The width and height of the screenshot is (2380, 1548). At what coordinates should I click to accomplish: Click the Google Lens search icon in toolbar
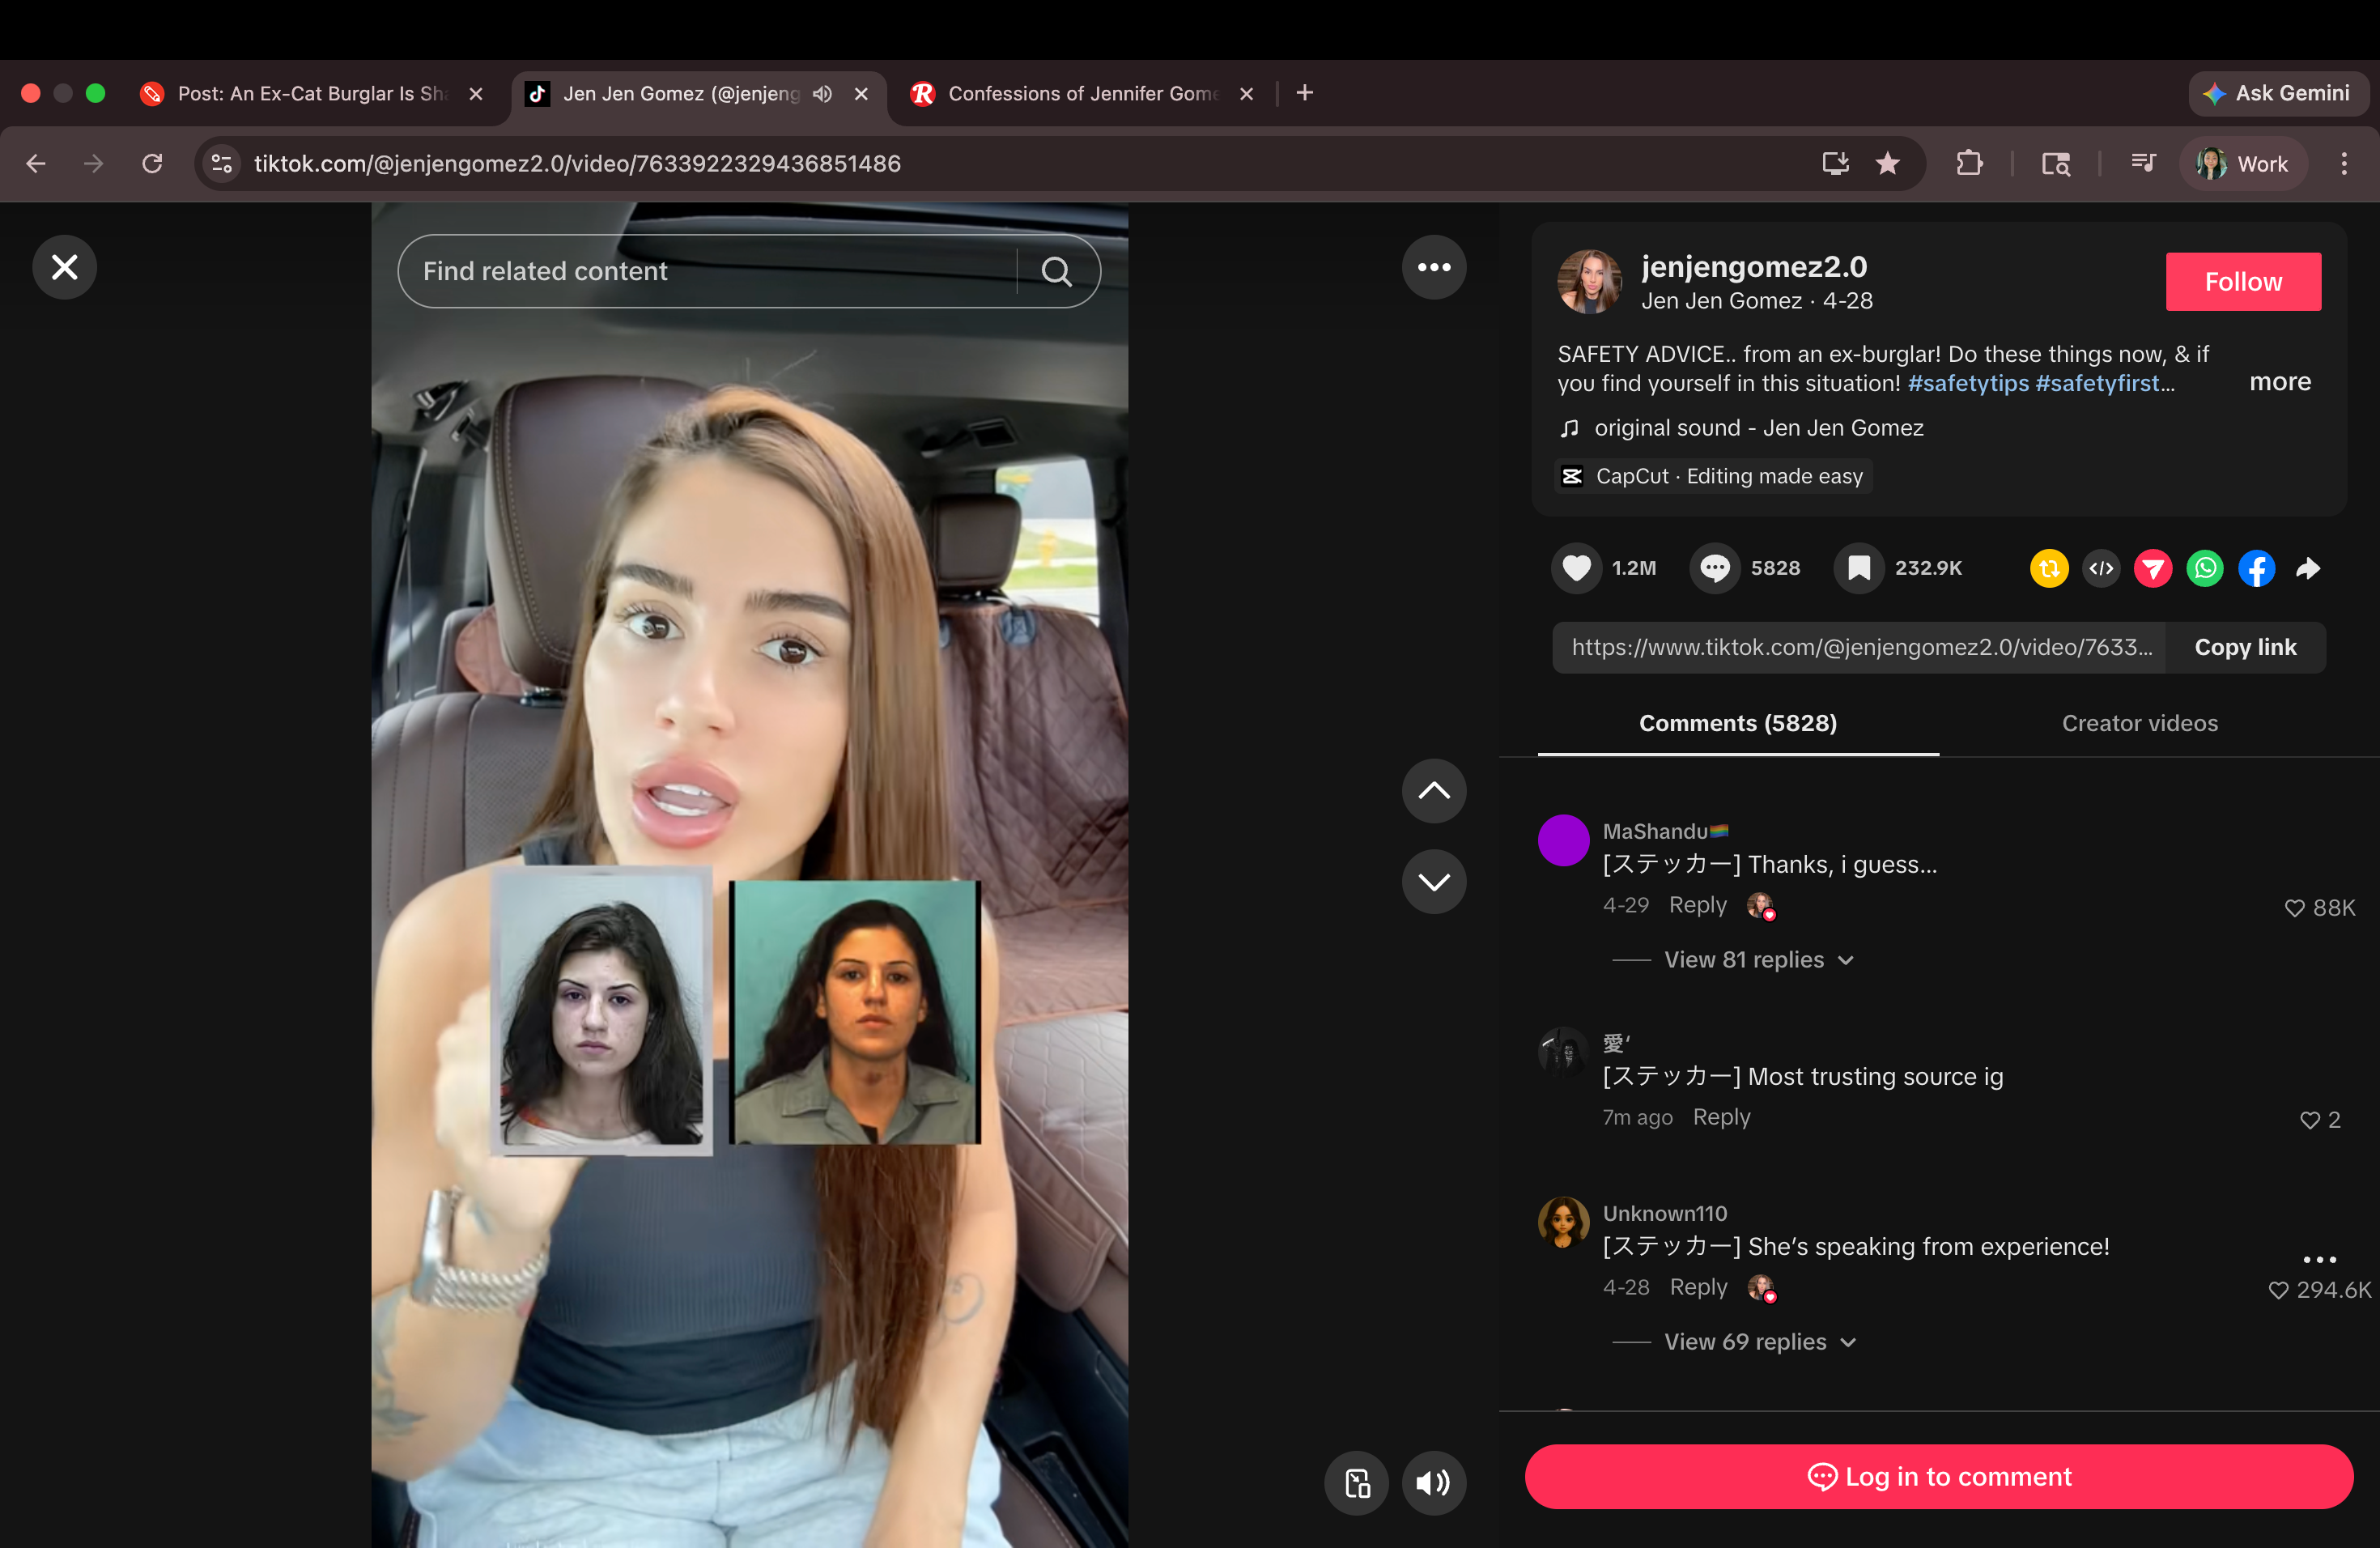point(2056,163)
